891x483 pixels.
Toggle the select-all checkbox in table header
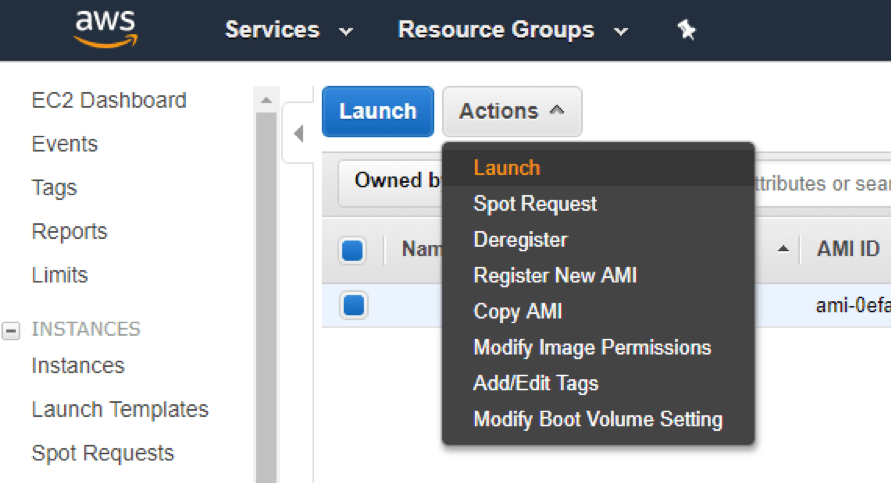tap(352, 250)
